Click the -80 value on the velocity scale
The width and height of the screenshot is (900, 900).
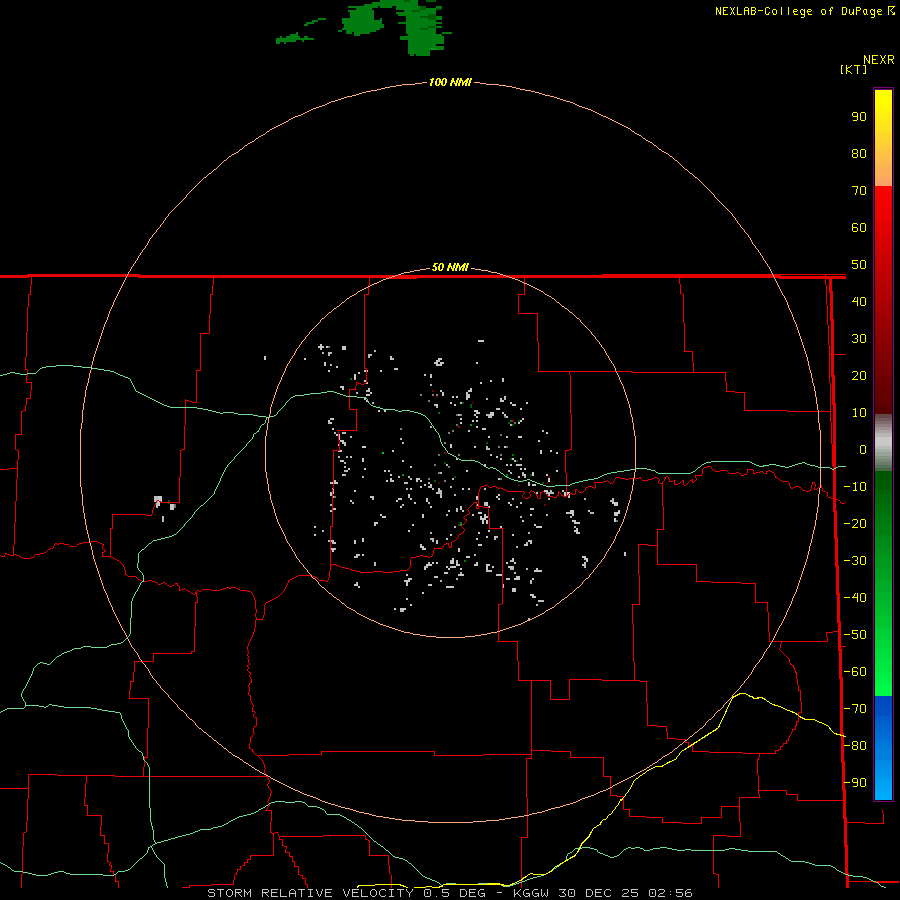[855, 746]
